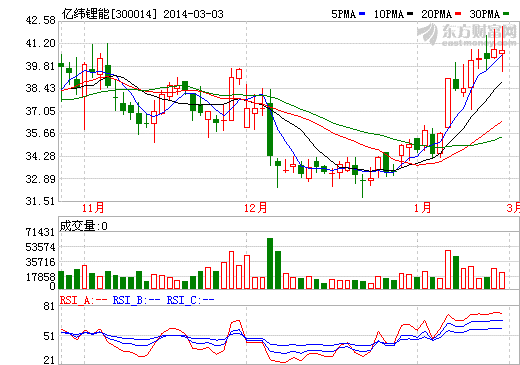Click price axis value 39.81

coord(41,66)
